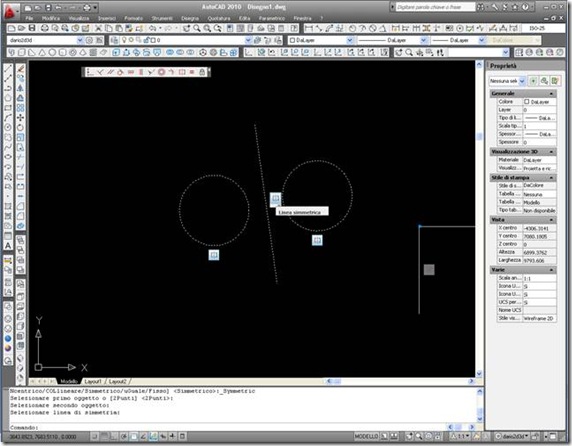
Task: Click the Tangent constraint icon in floating toolbar
Action: pyautogui.click(x=120, y=72)
